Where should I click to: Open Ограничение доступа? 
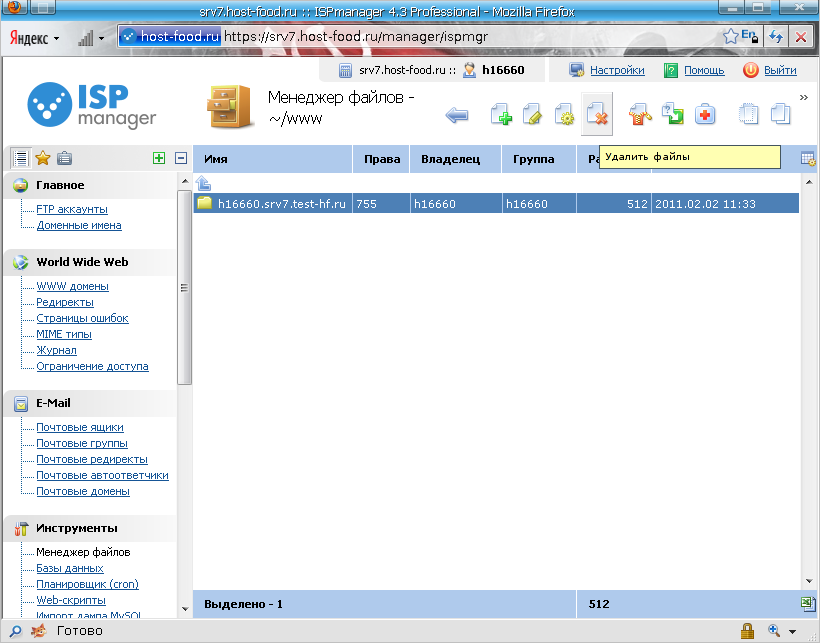[x=93, y=366]
